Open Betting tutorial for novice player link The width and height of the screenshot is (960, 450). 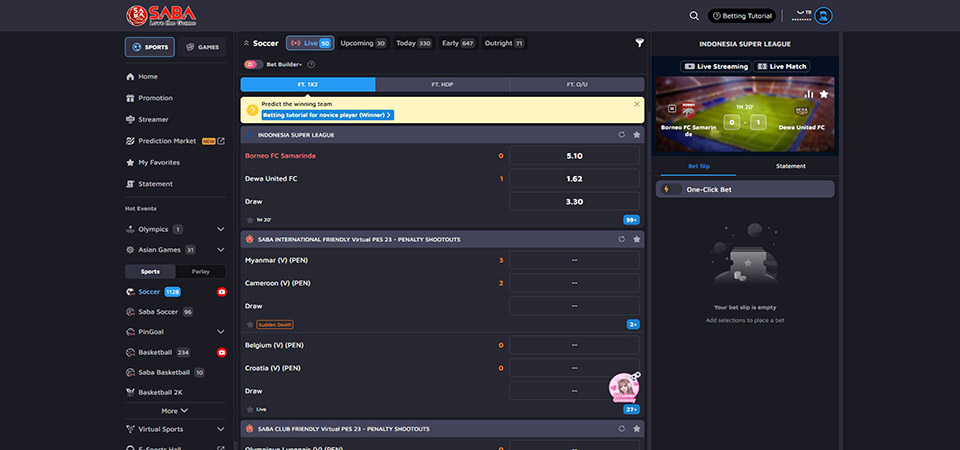coord(328,115)
